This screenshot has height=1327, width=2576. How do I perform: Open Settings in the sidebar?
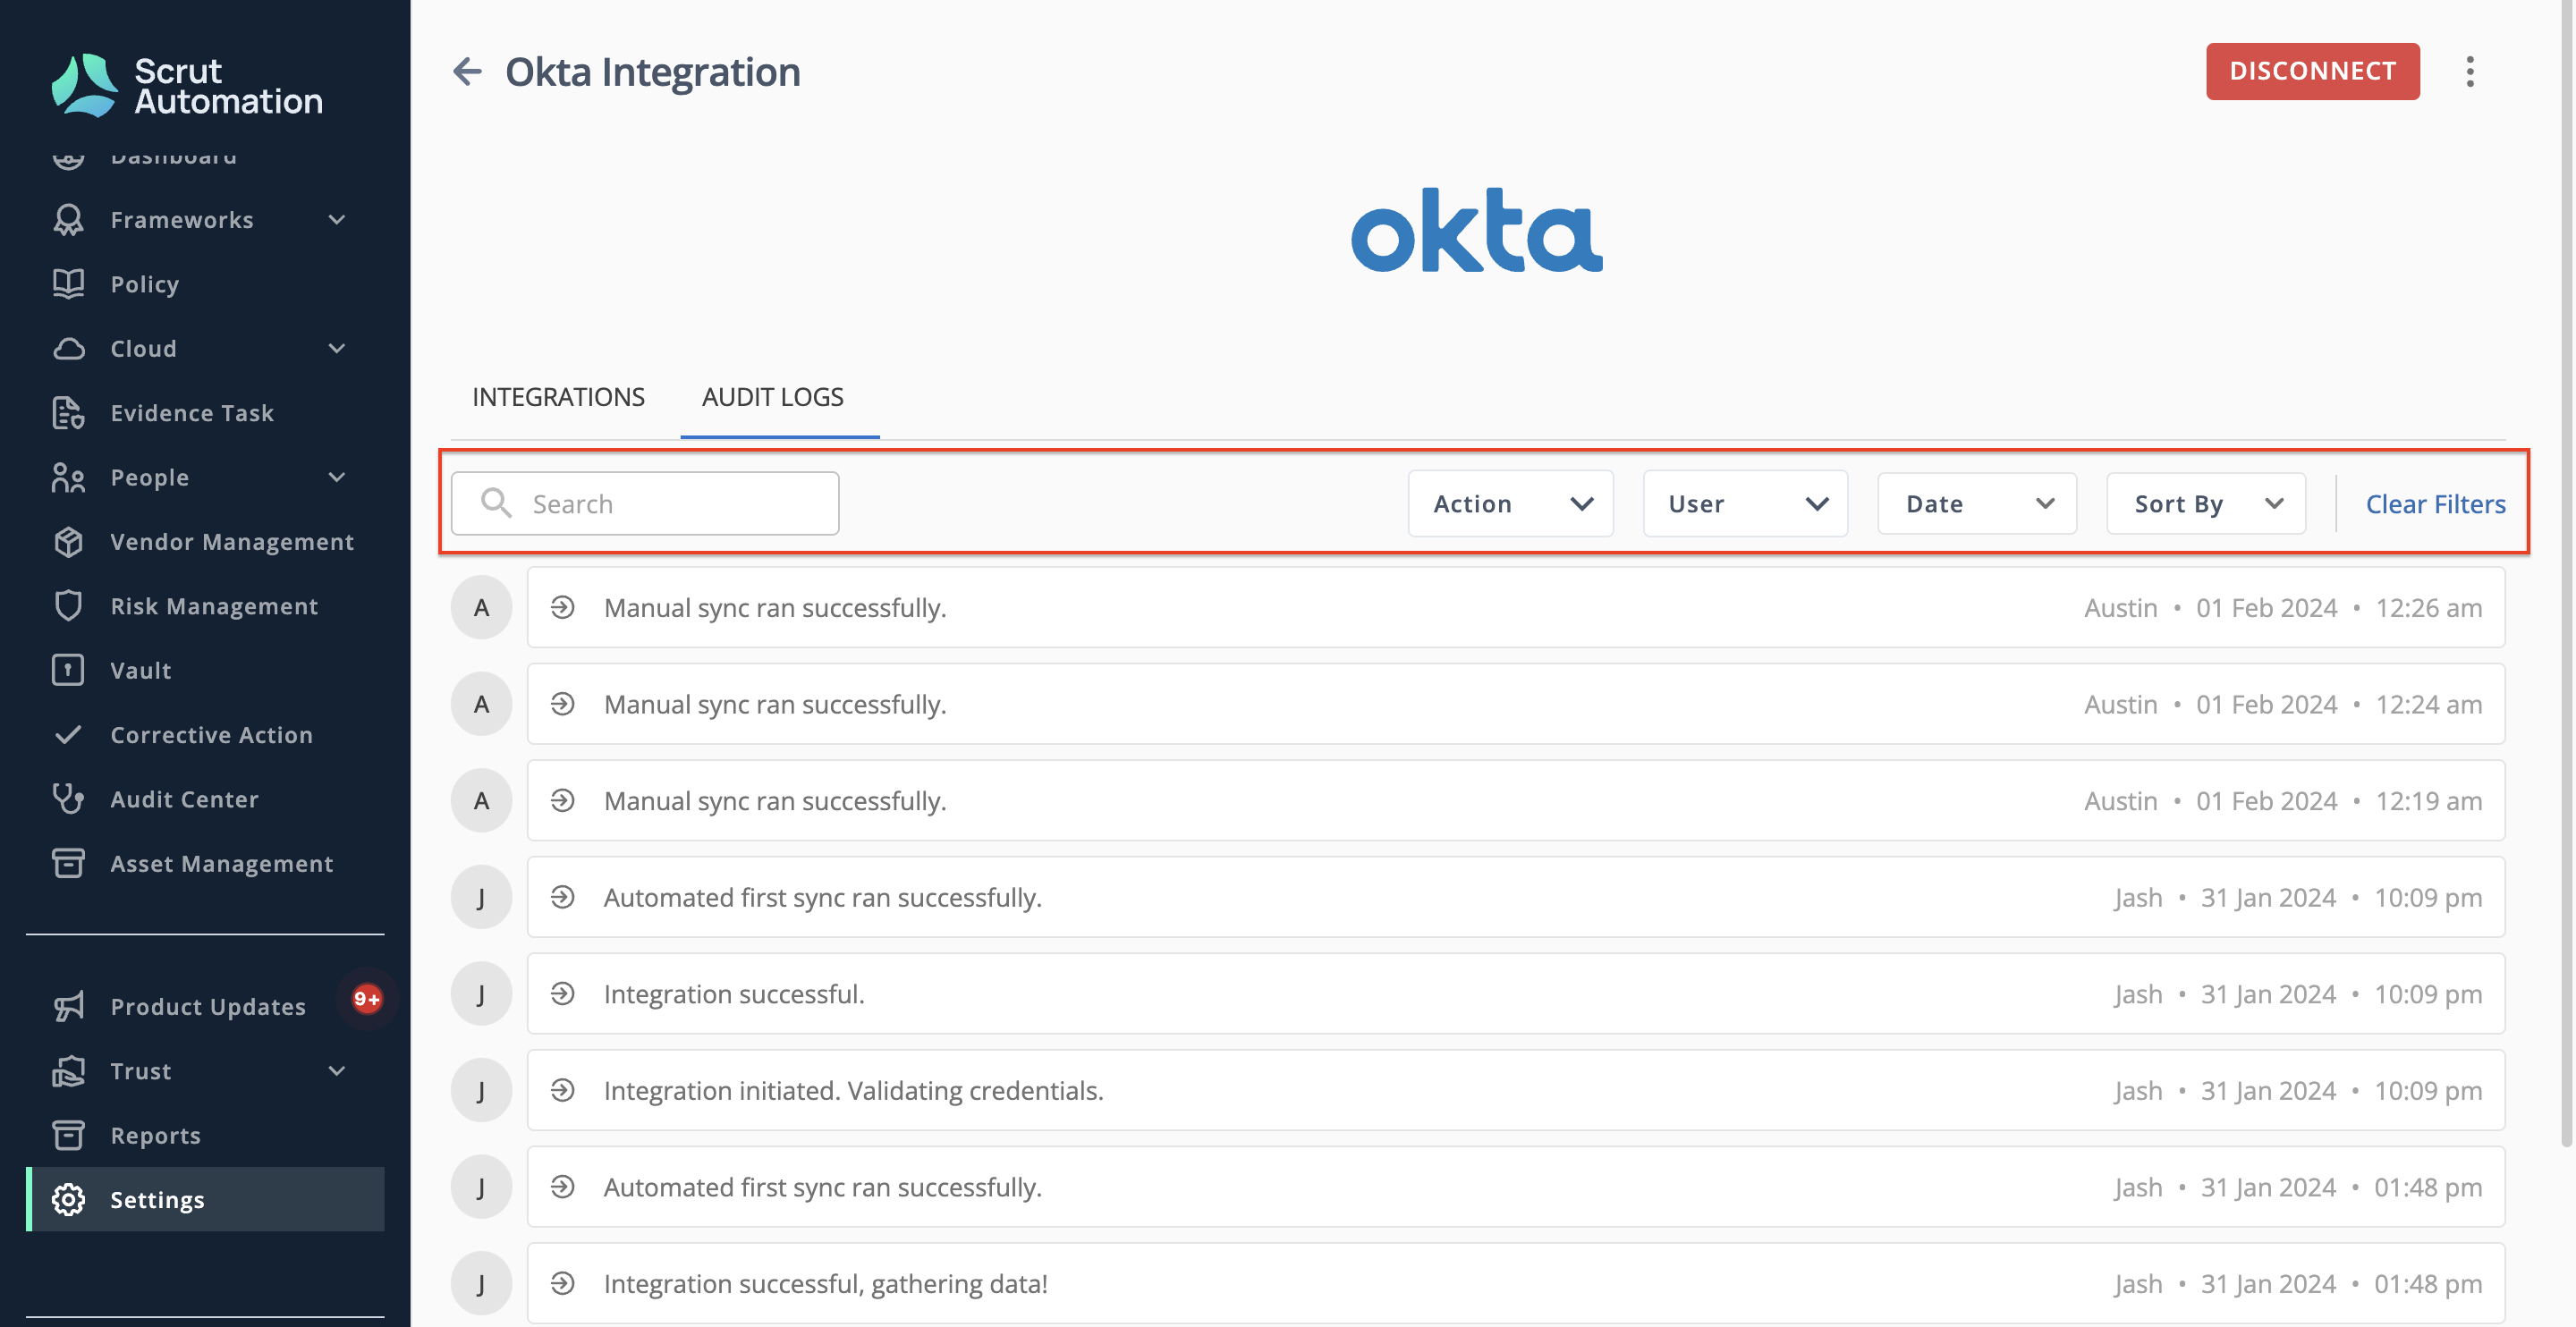tap(205, 1200)
